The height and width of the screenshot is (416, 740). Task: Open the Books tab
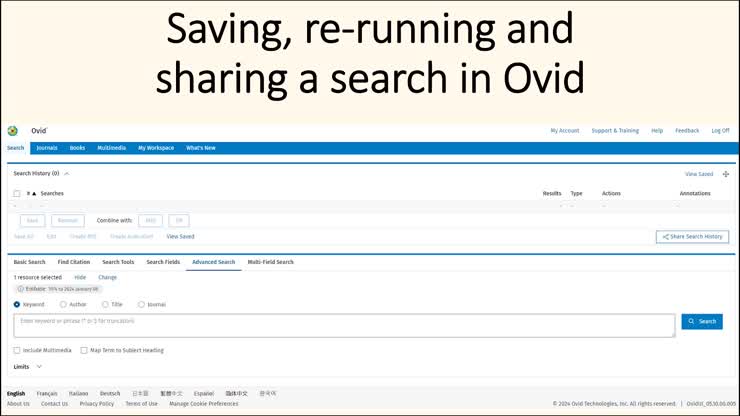[x=77, y=148]
